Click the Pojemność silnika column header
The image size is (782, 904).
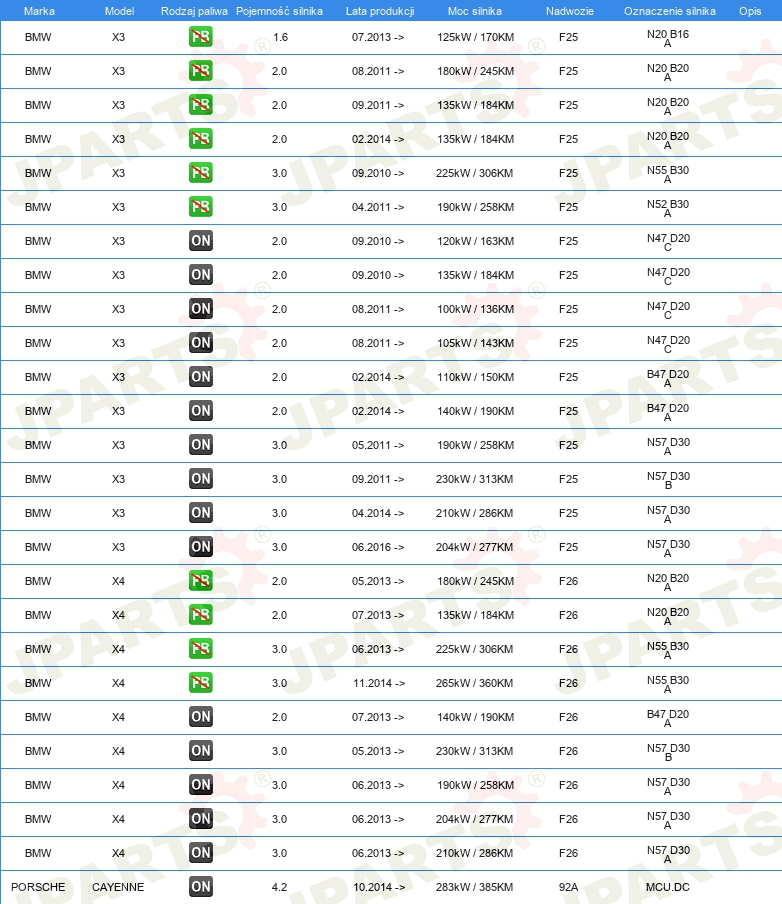click(280, 11)
